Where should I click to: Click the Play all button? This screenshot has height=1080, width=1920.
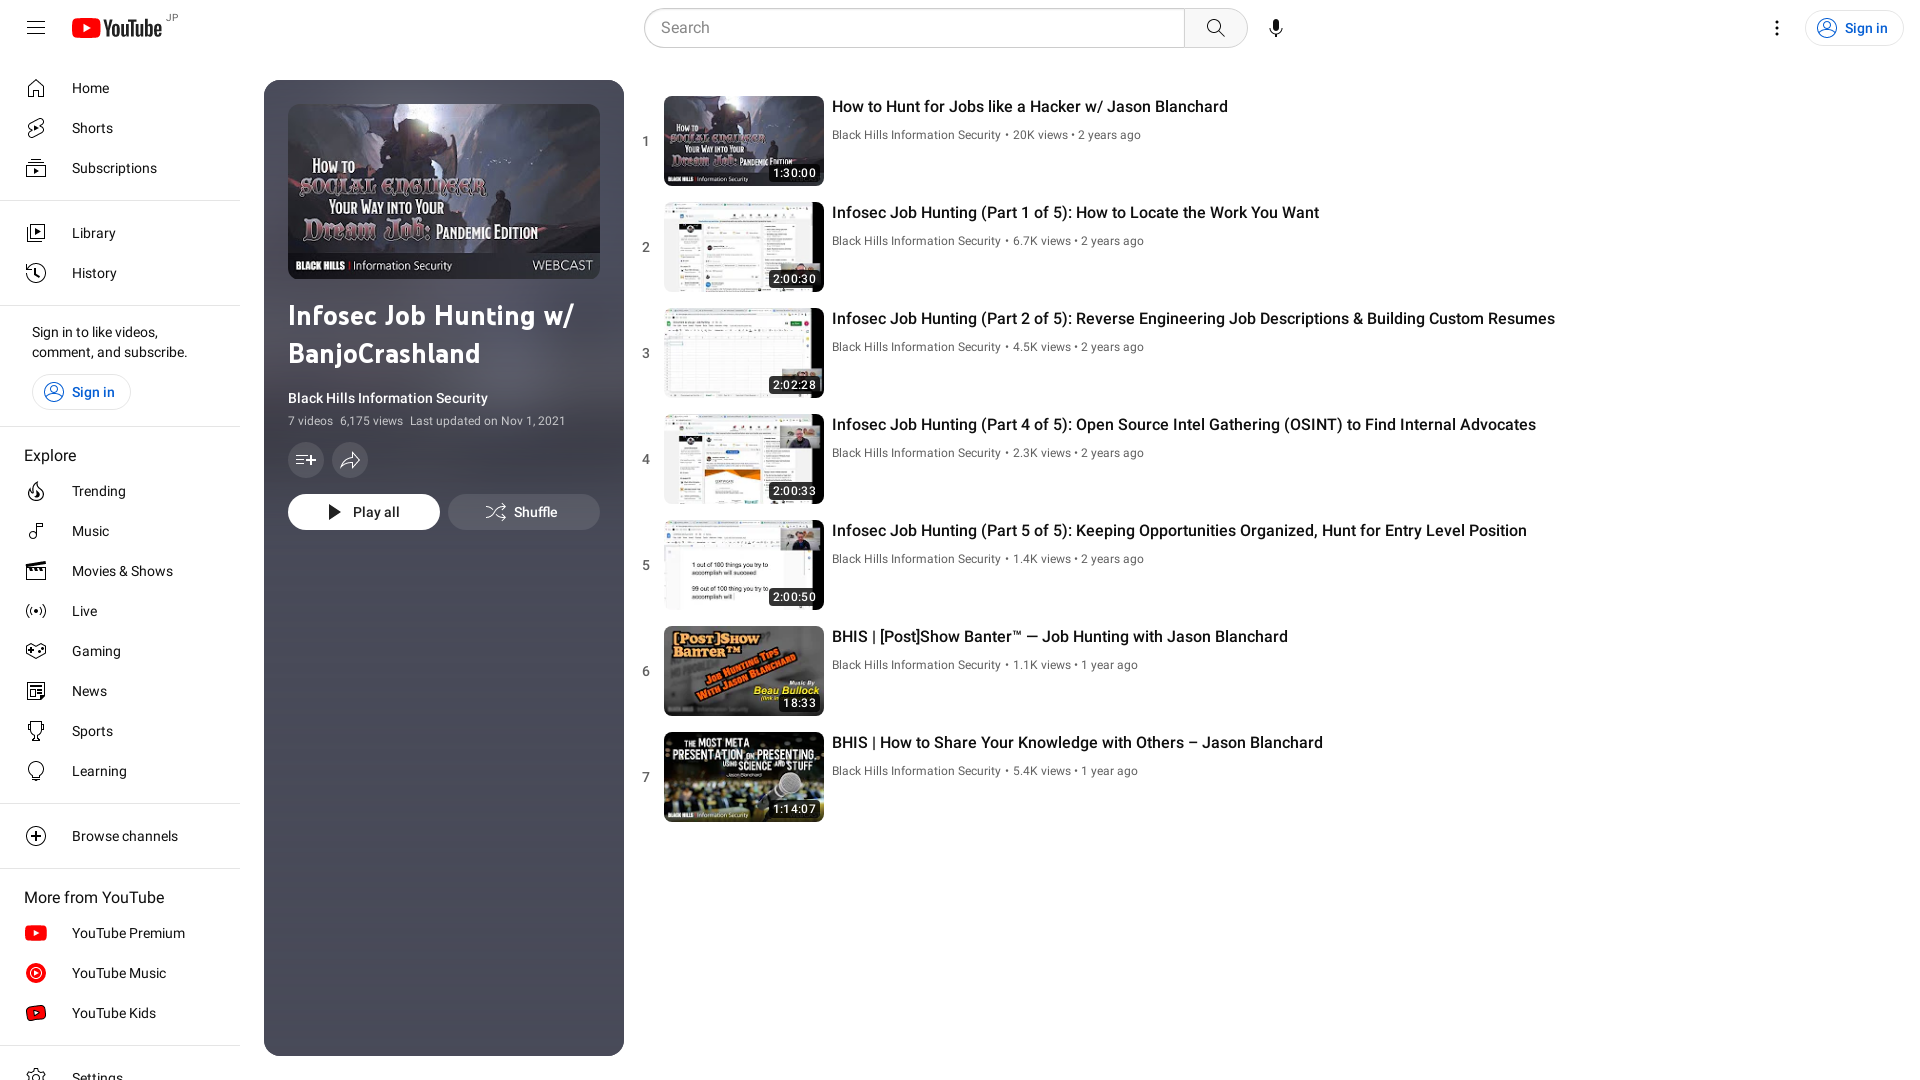click(x=364, y=512)
